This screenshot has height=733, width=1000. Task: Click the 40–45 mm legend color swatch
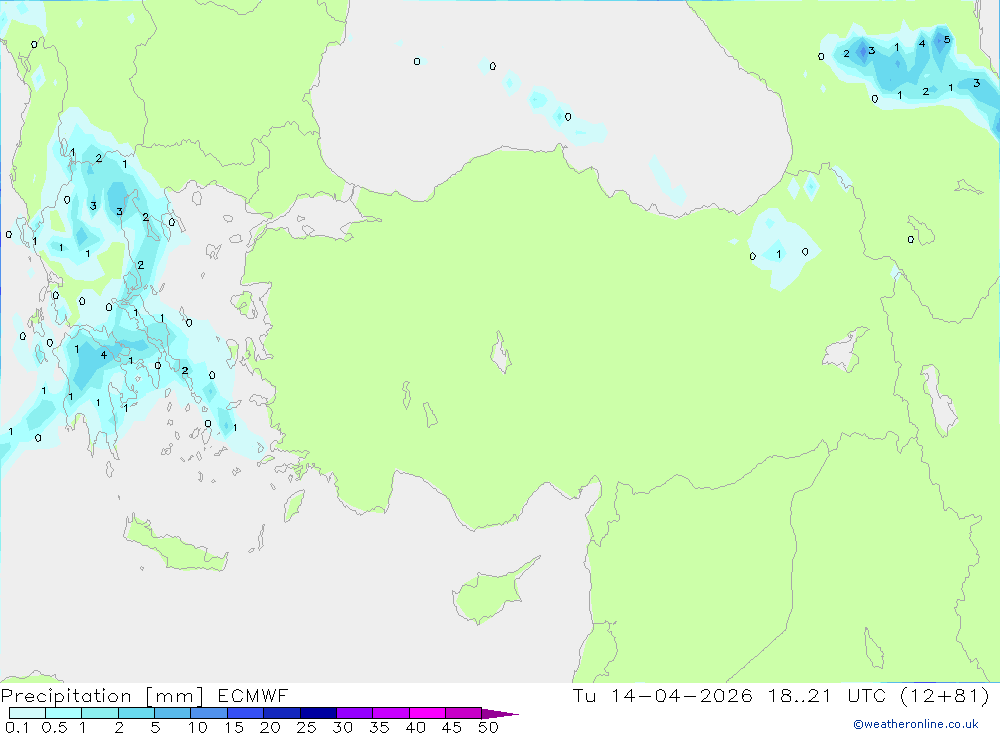tap(427, 713)
